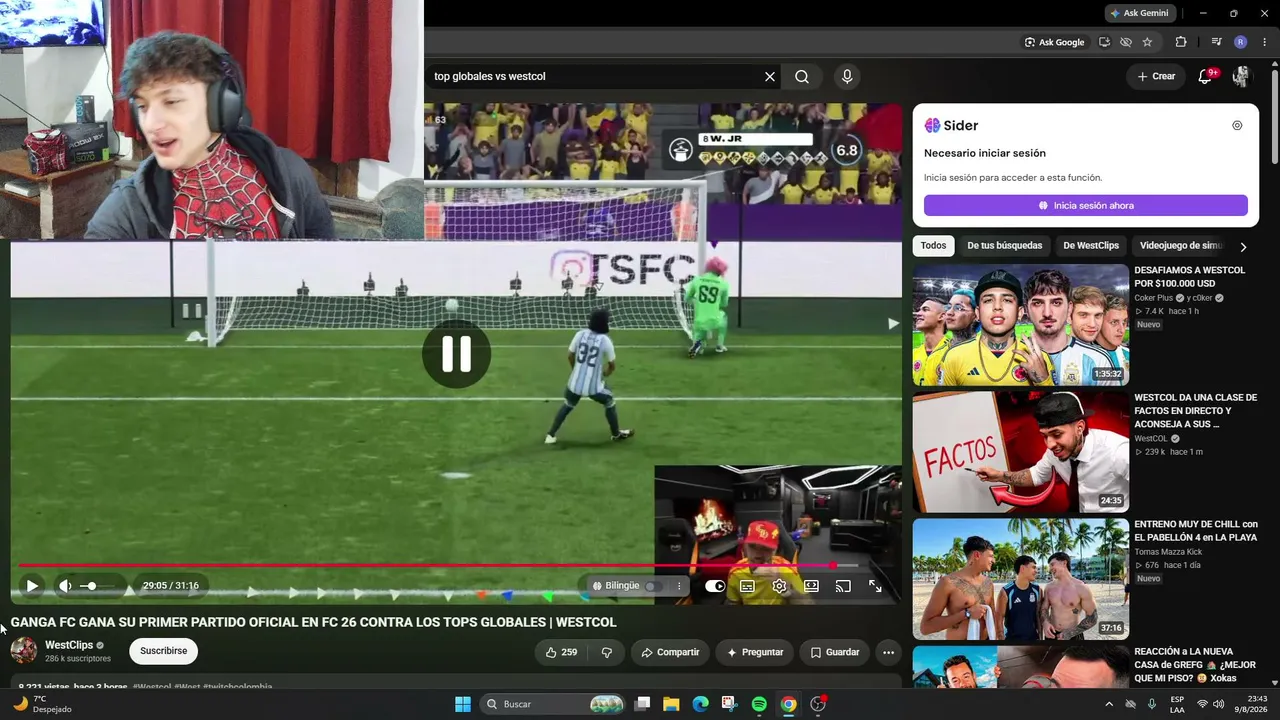Adjust the player volume slider
The height and width of the screenshot is (720, 1280).
(x=96, y=586)
